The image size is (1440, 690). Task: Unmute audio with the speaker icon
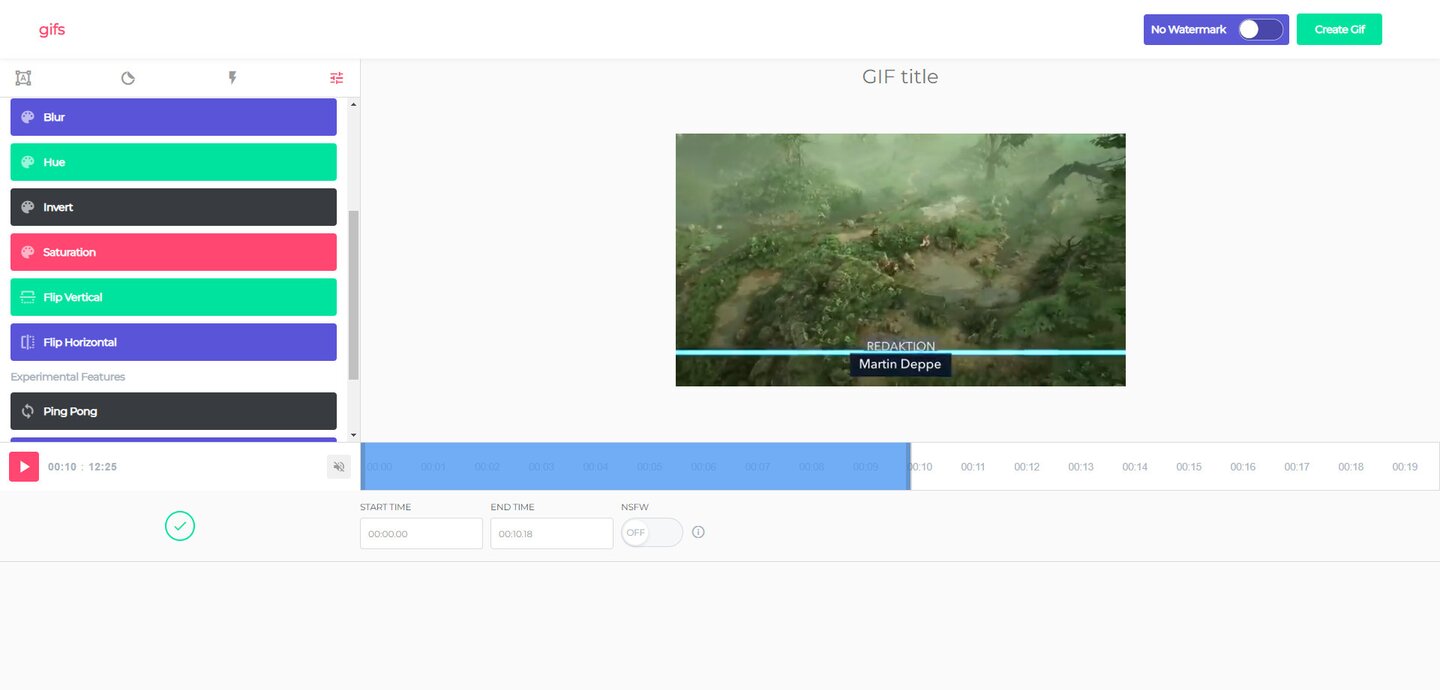tap(339, 467)
